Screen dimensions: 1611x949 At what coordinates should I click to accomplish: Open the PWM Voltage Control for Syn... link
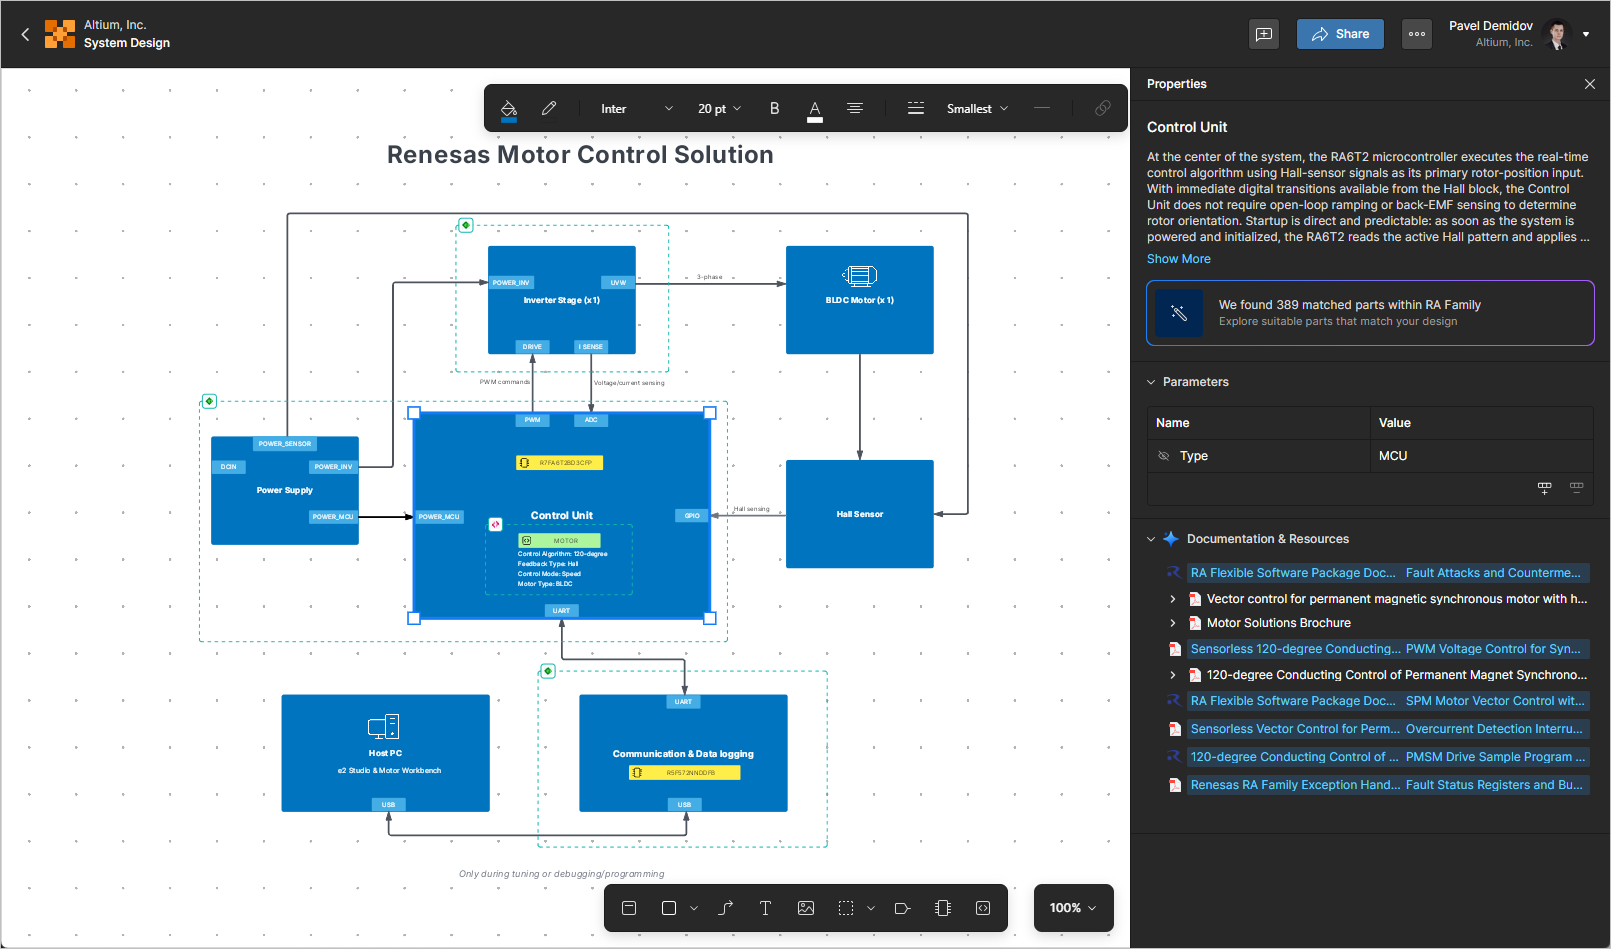[x=1493, y=649]
